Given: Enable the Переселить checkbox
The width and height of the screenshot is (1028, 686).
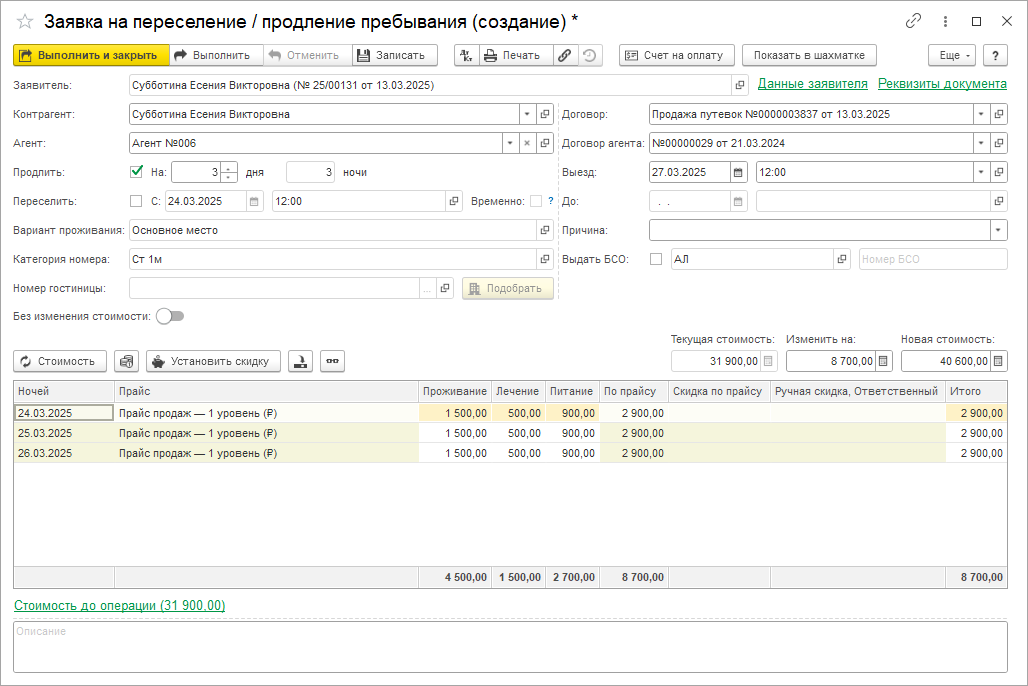Looking at the screenshot, I should pyautogui.click(x=137, y=201).
